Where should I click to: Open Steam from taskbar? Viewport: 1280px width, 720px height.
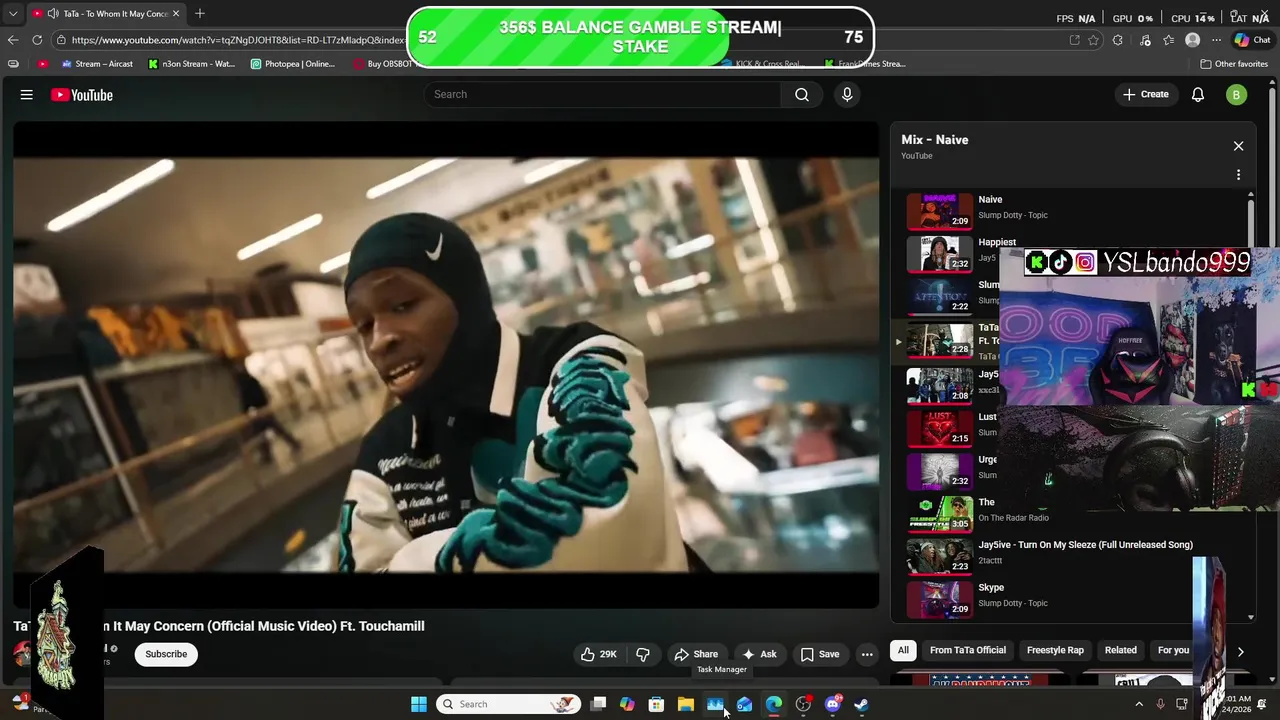(x=862, y=704)
